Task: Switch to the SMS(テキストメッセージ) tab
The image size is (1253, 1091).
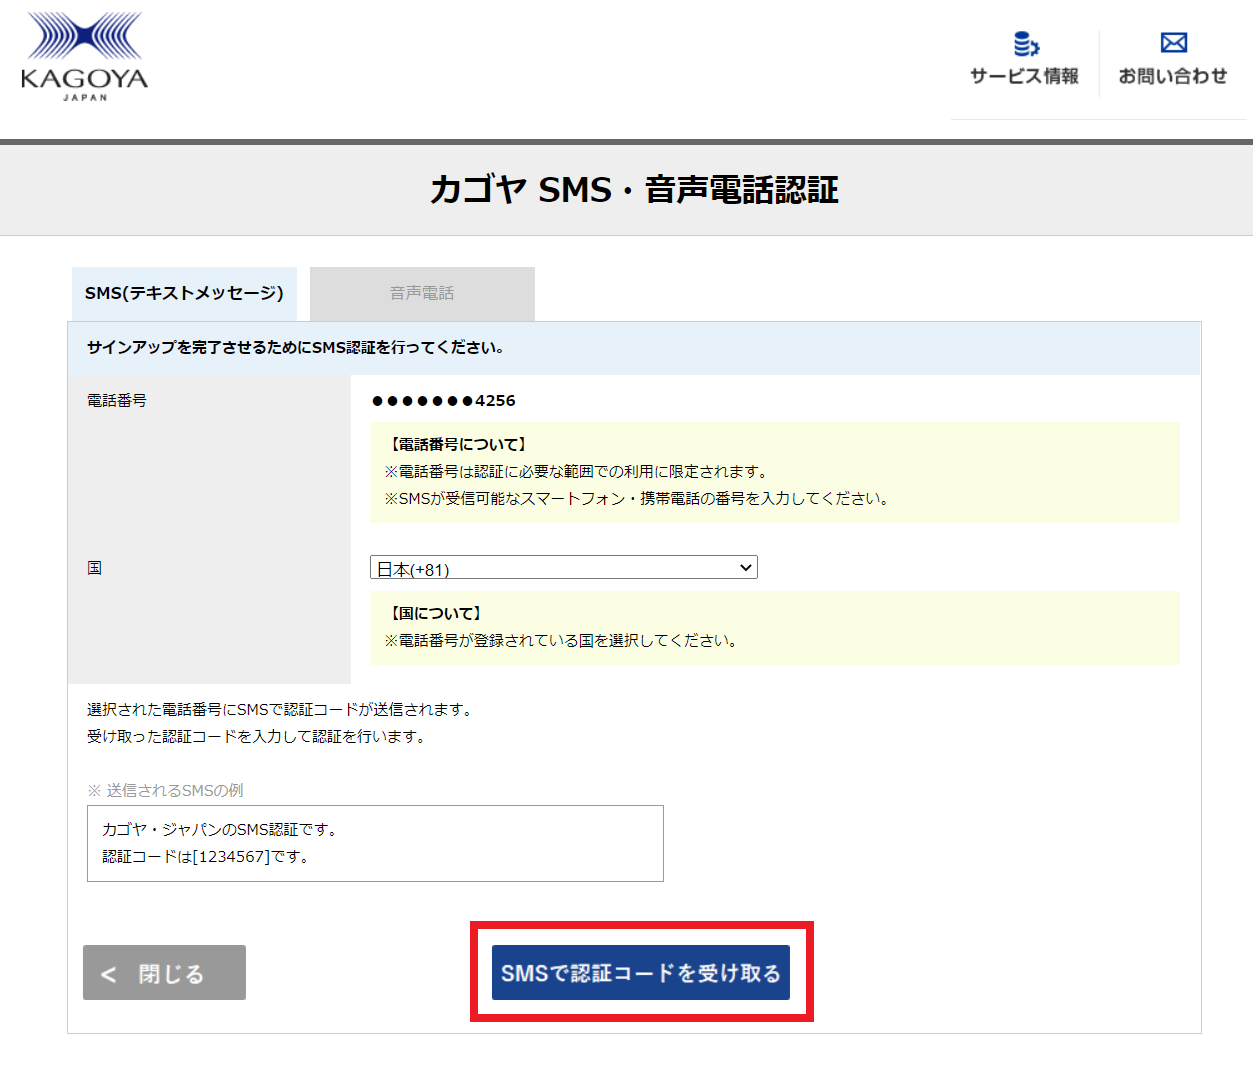Action: click(184, 293)
